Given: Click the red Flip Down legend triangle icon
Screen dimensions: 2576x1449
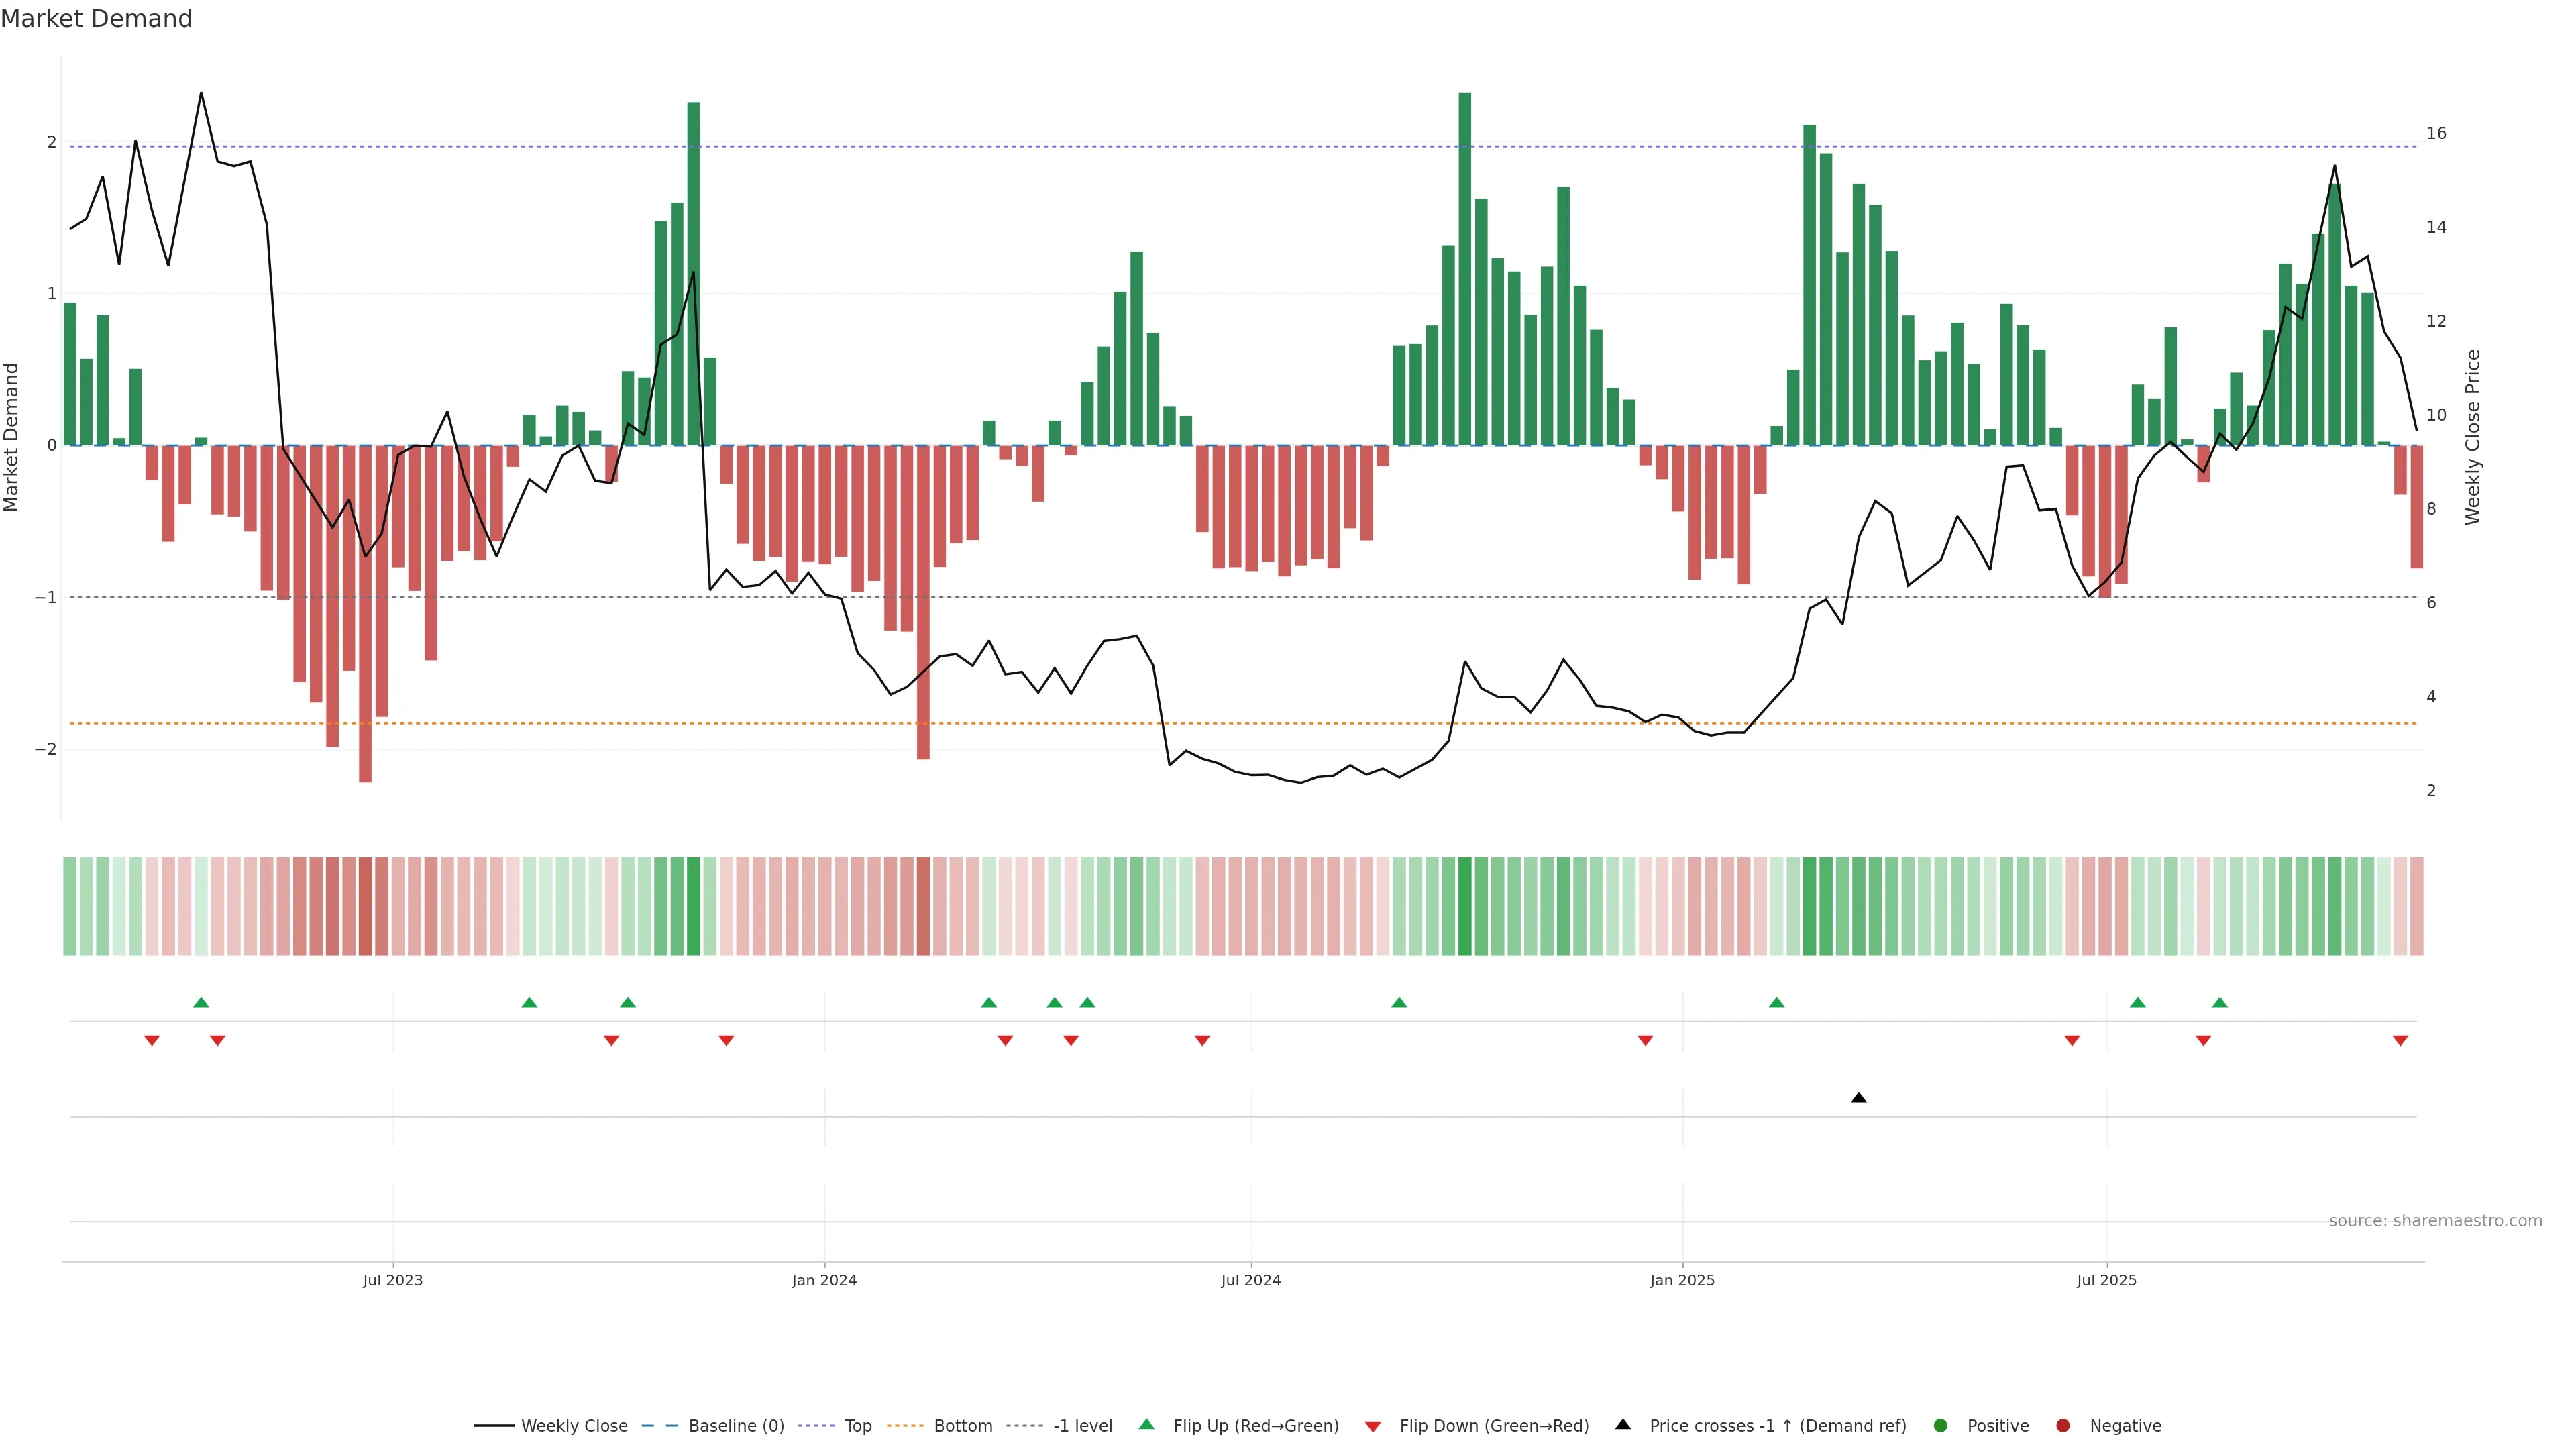Looking at the screenshot, I should click(x=1373, y=1426).
